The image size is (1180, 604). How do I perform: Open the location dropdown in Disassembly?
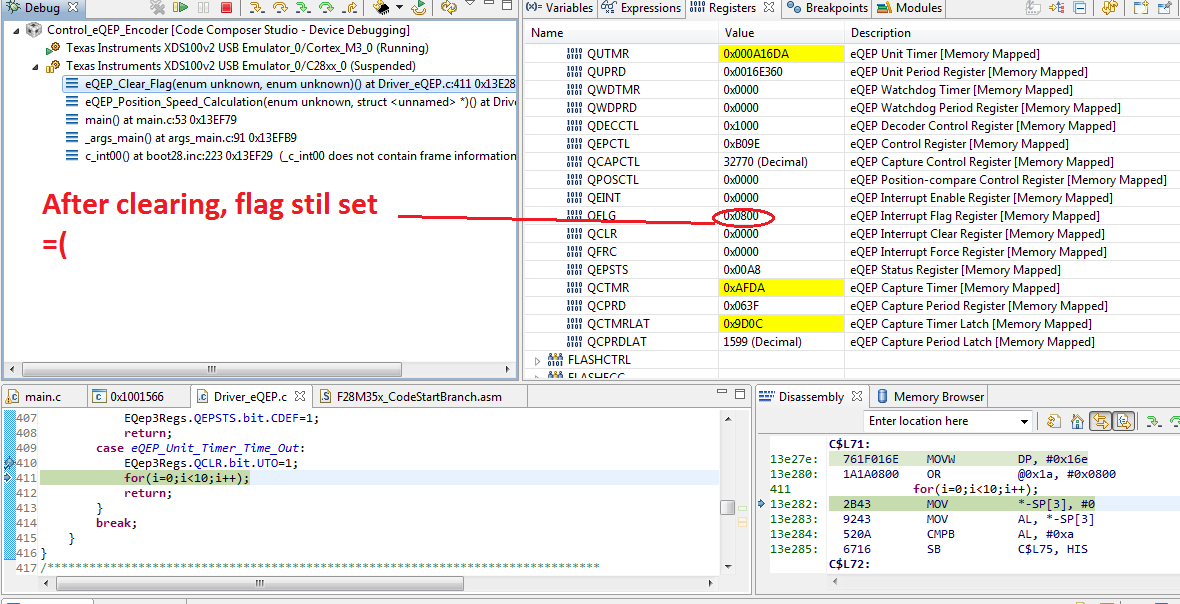(1025, 420)
